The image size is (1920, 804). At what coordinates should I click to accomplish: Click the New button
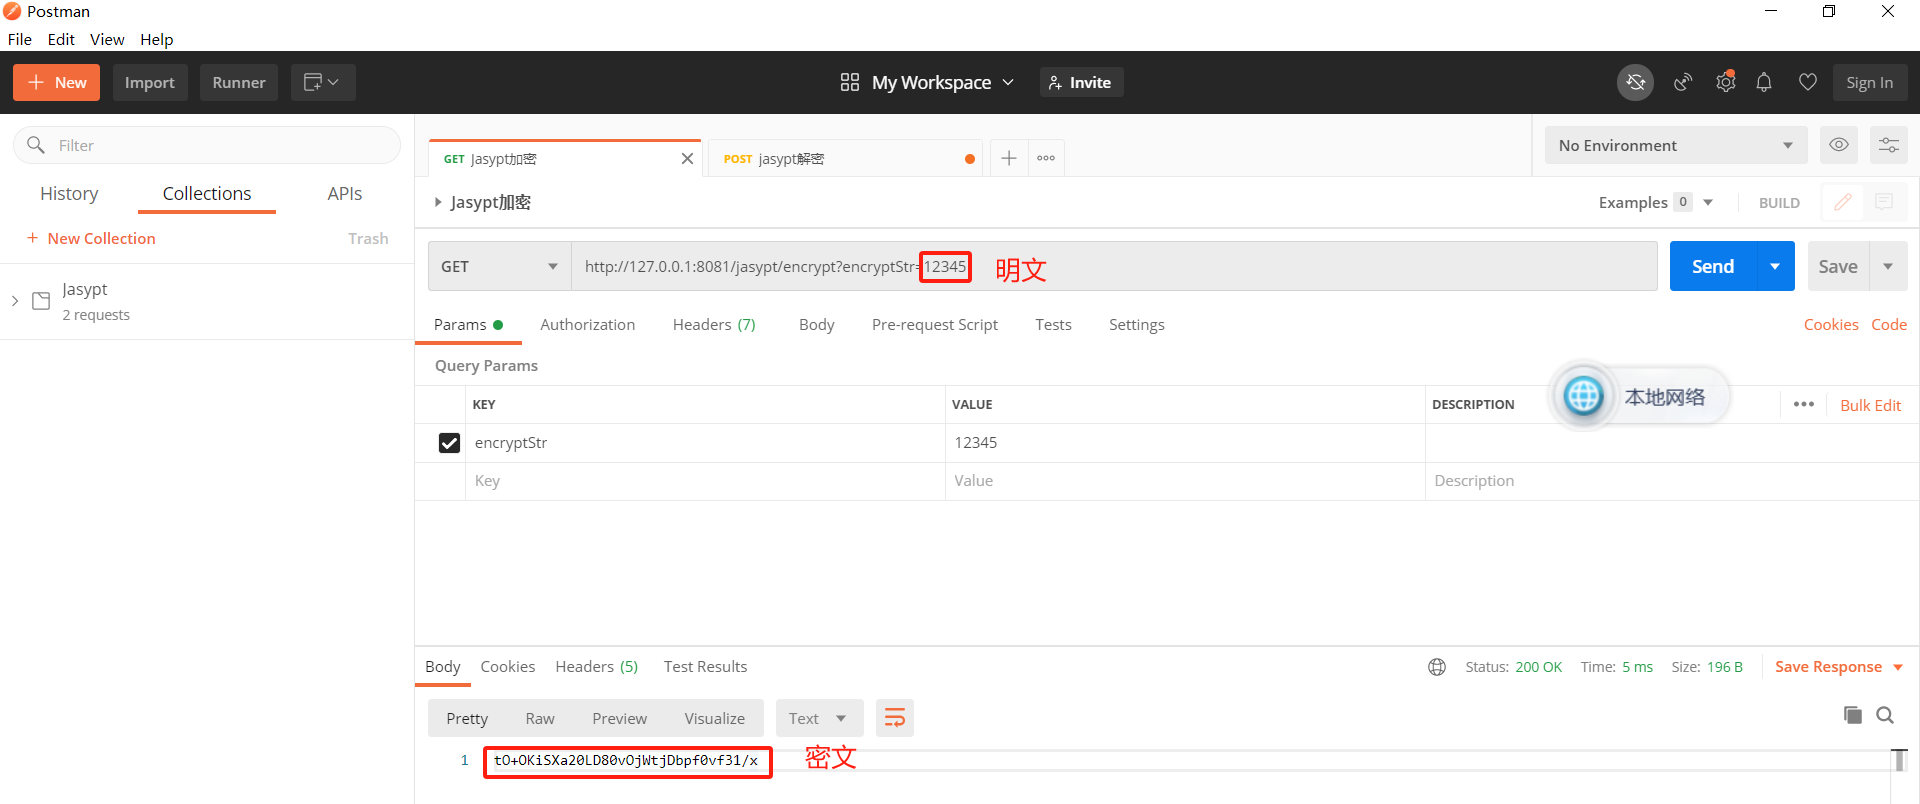[x=56, y=82]
